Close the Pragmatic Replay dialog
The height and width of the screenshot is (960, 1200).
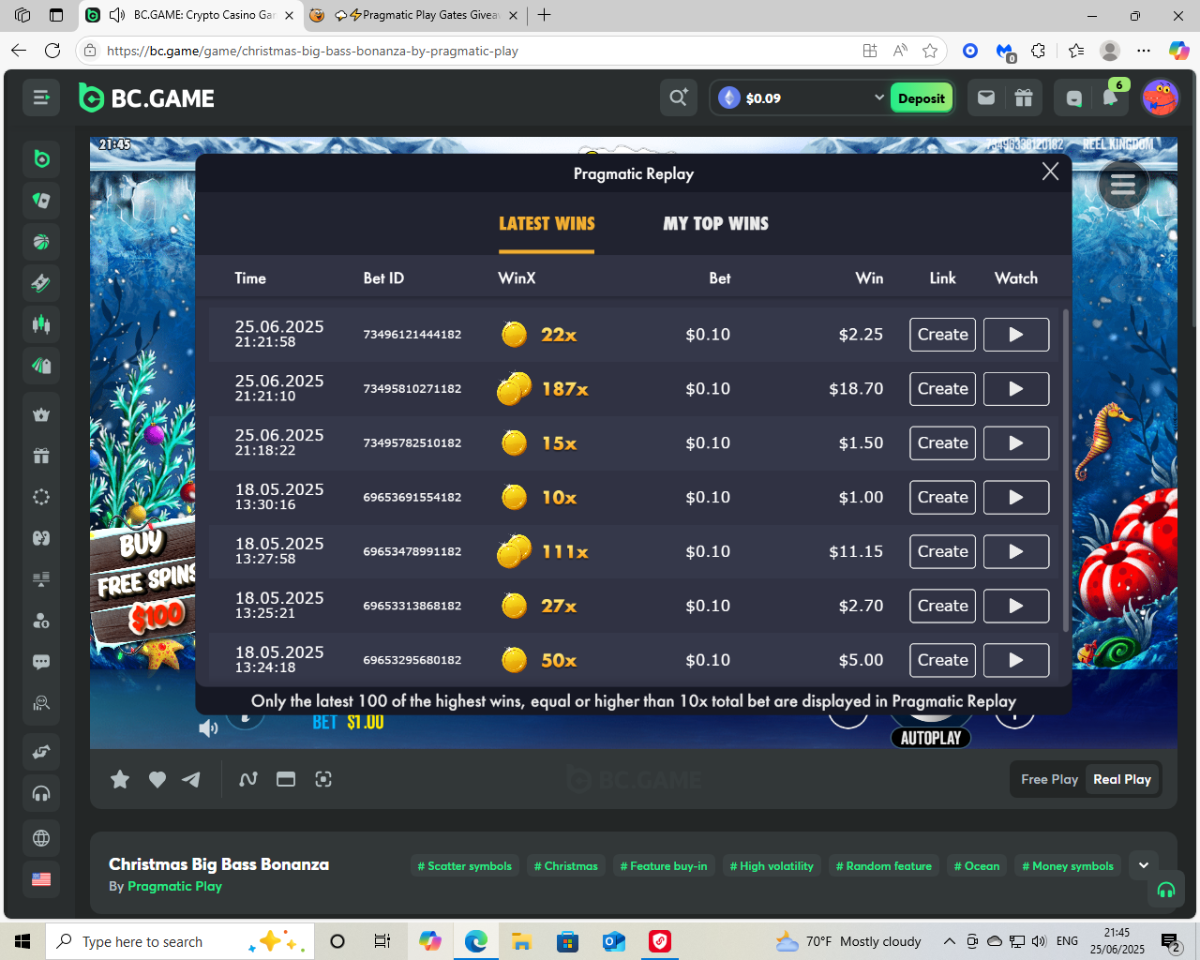[1050, 172]
